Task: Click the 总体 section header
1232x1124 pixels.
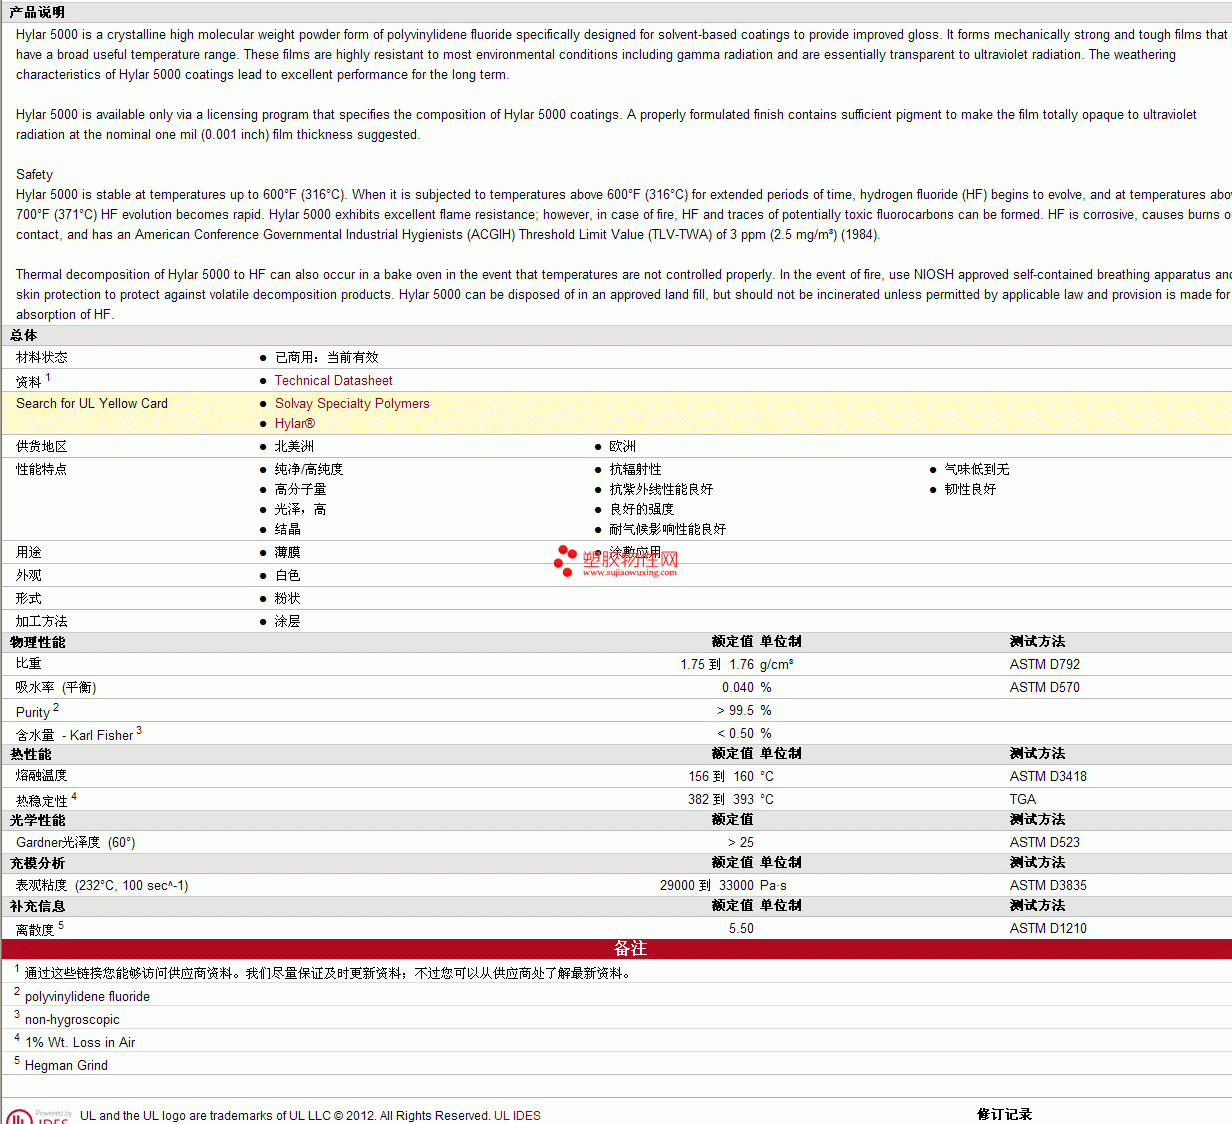Action: pyautogui.click(x=24, y=336)
